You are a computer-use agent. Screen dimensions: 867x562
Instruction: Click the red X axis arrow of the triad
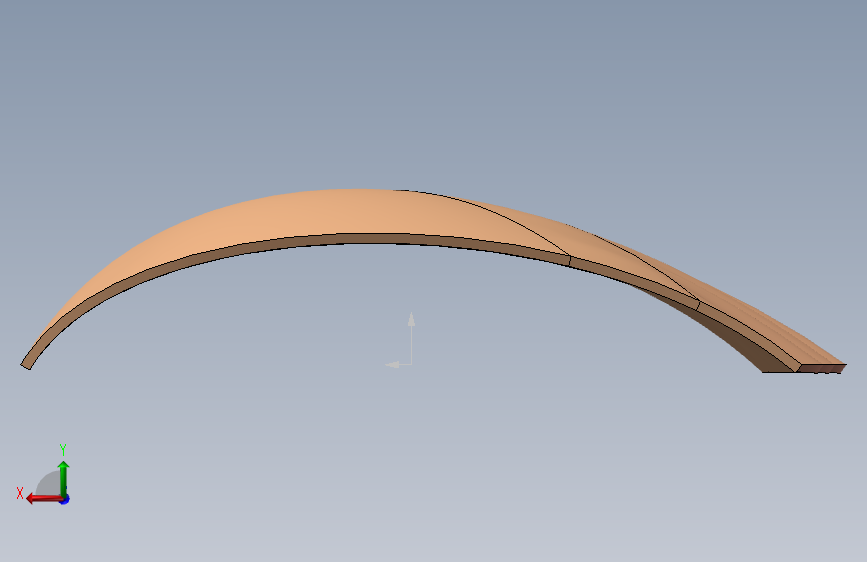click(x=44, y=499)
